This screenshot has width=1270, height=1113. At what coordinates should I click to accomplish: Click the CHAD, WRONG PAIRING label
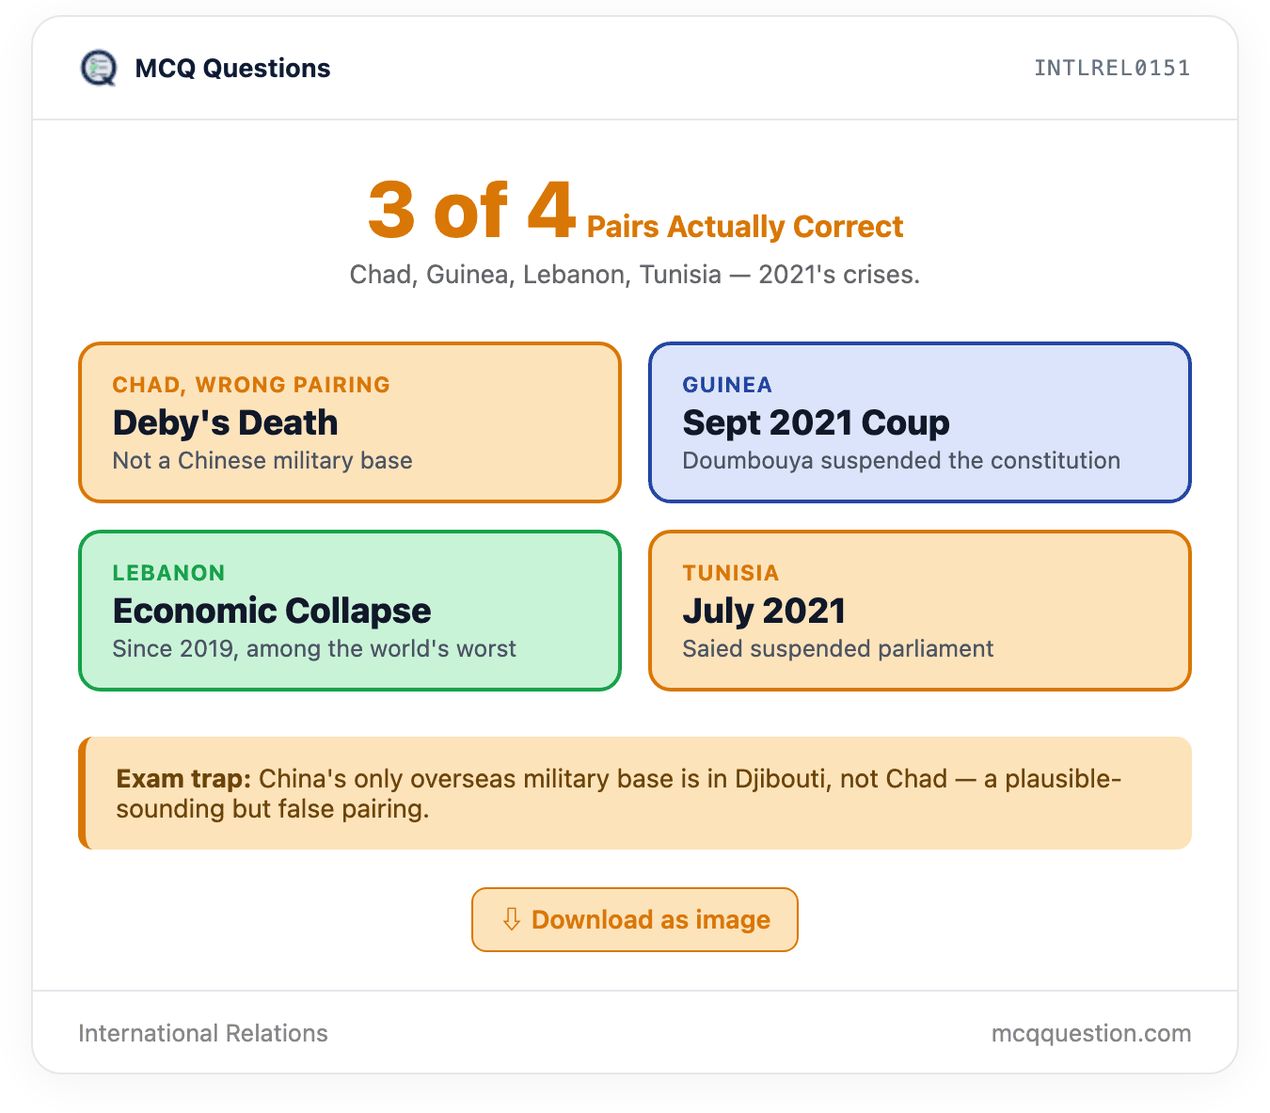(x=251, y=385)
